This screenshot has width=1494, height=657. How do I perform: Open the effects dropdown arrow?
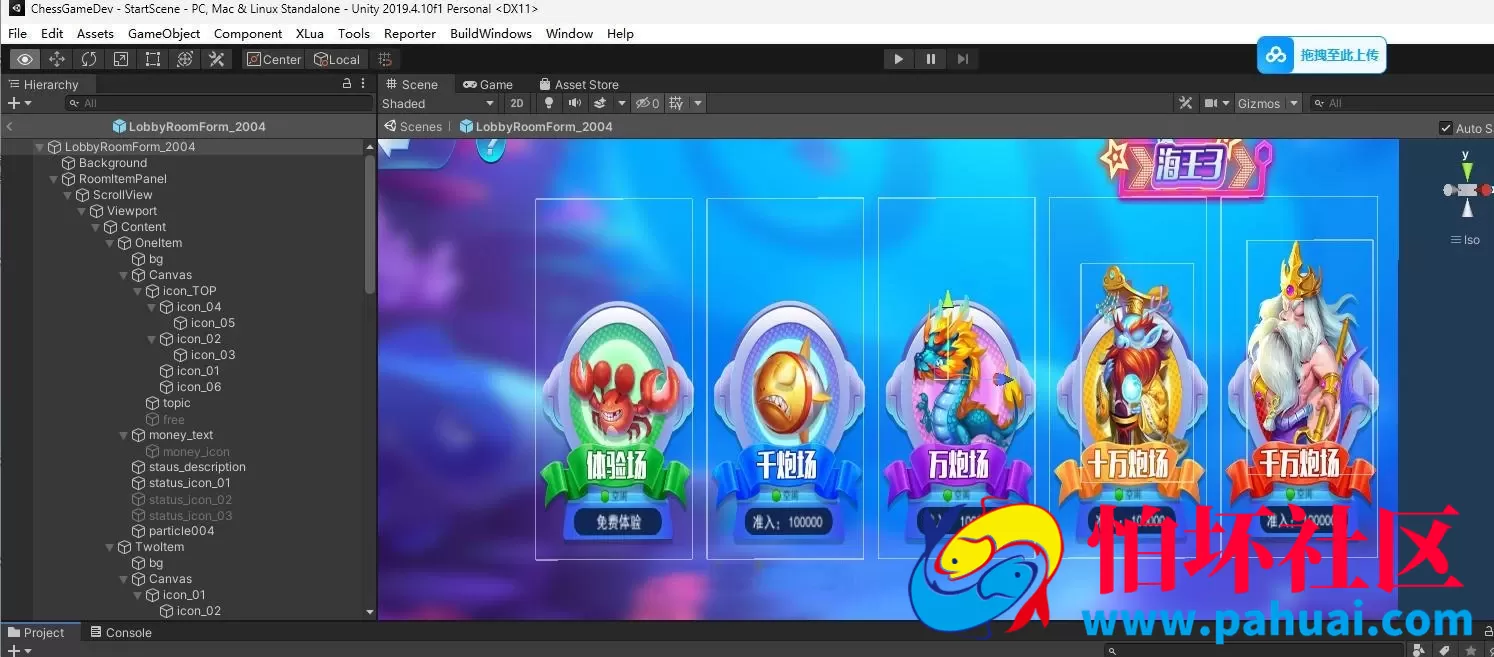coord(622,103)
